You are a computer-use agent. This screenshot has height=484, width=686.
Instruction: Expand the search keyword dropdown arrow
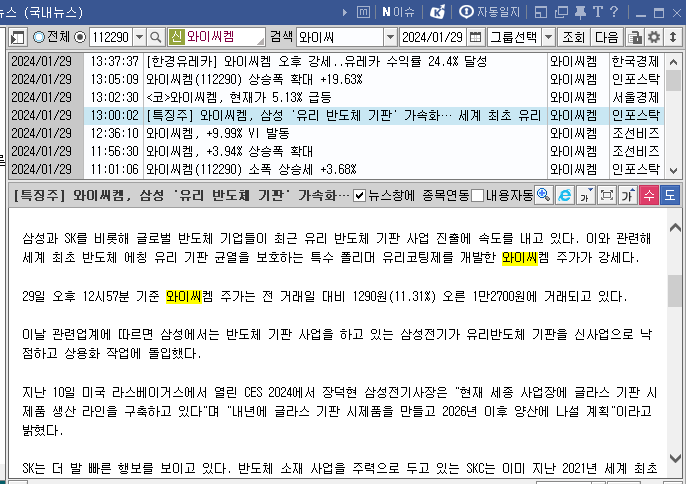pos(390,37)
